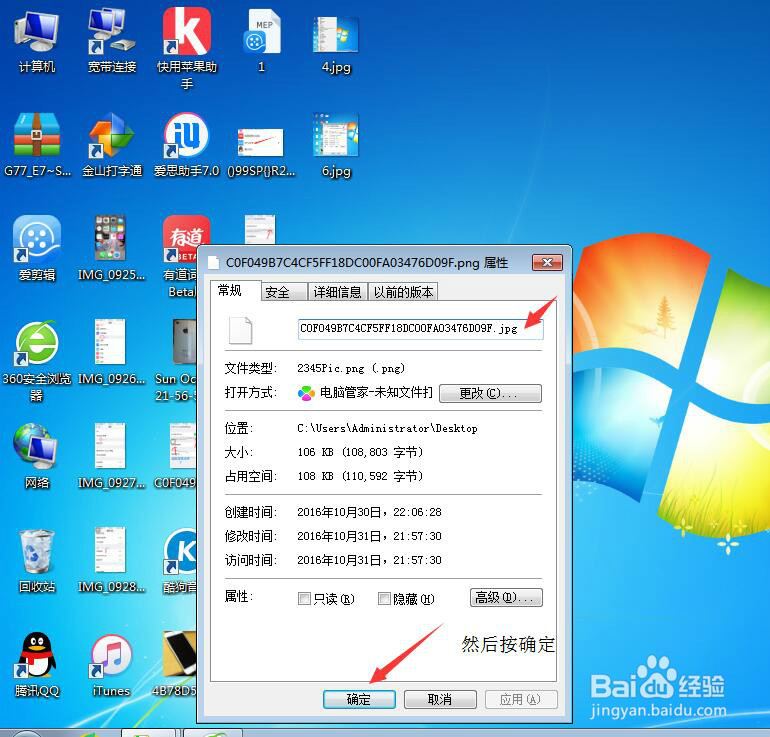Click the location path C:\Users\Administrator\Desktop

(387, 428)
